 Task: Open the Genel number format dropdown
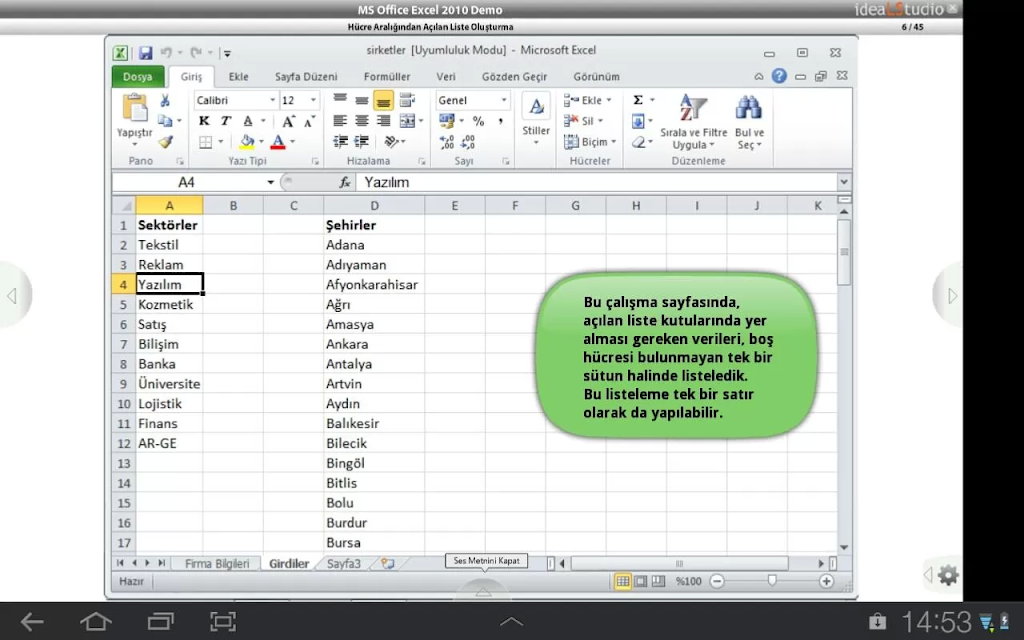click(x=504, y=100)
